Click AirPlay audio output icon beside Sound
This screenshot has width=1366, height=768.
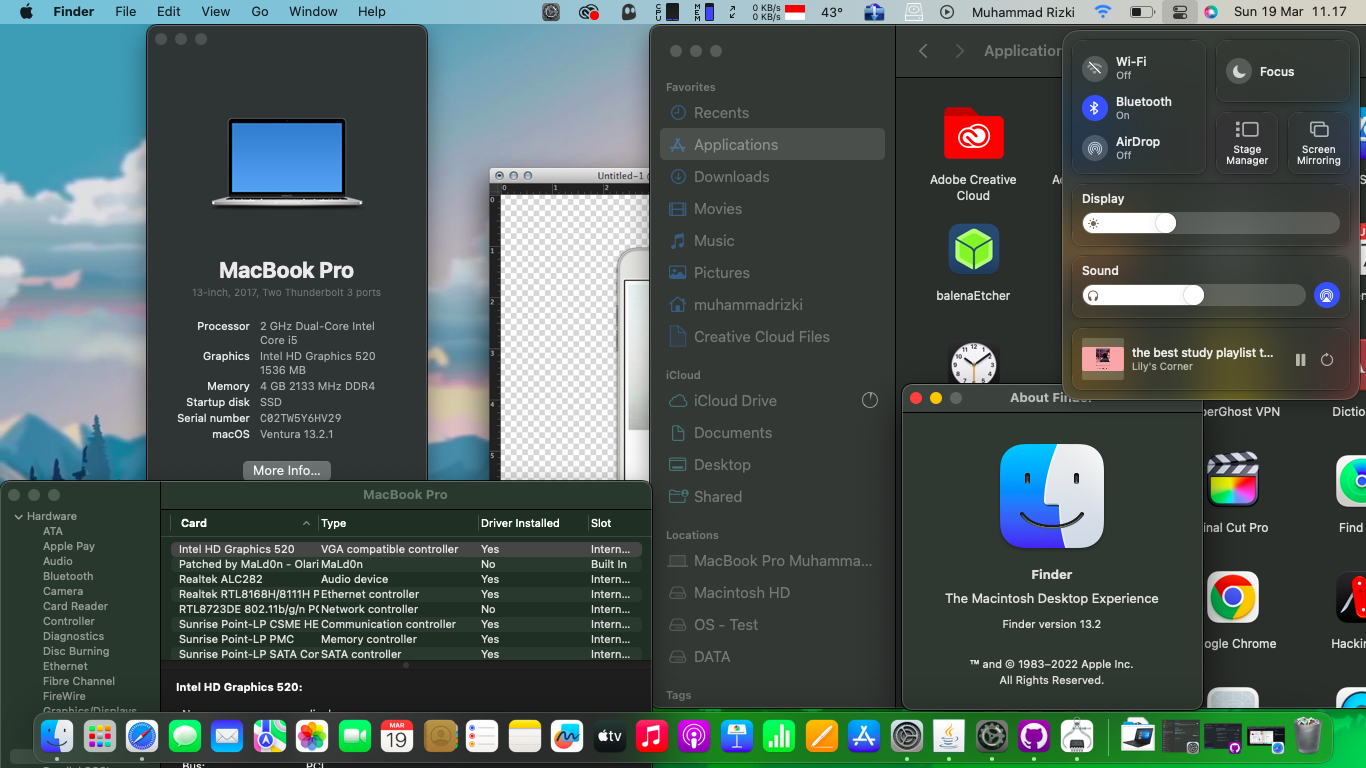1326,295
